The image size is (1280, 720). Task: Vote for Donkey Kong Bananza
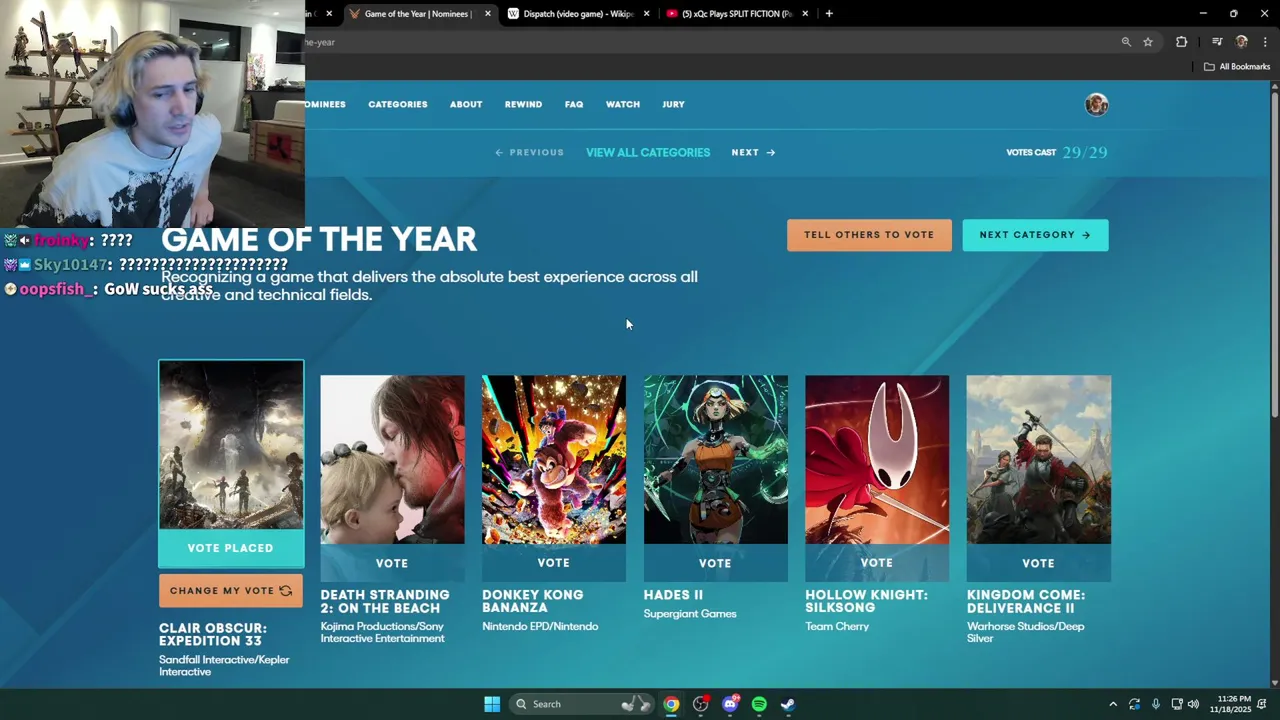(554, 563)
